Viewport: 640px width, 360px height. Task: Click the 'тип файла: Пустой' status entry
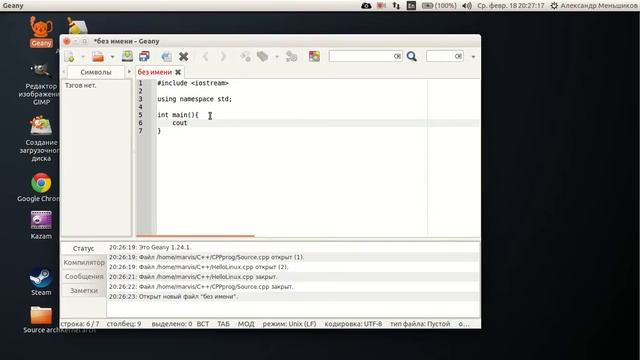click(420, 324)
